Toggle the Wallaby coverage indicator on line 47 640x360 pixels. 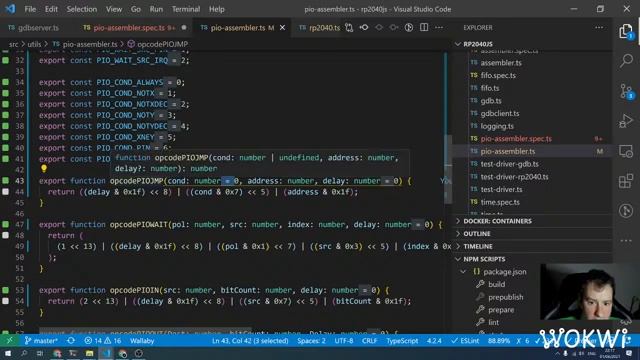(x=5, y=224)
